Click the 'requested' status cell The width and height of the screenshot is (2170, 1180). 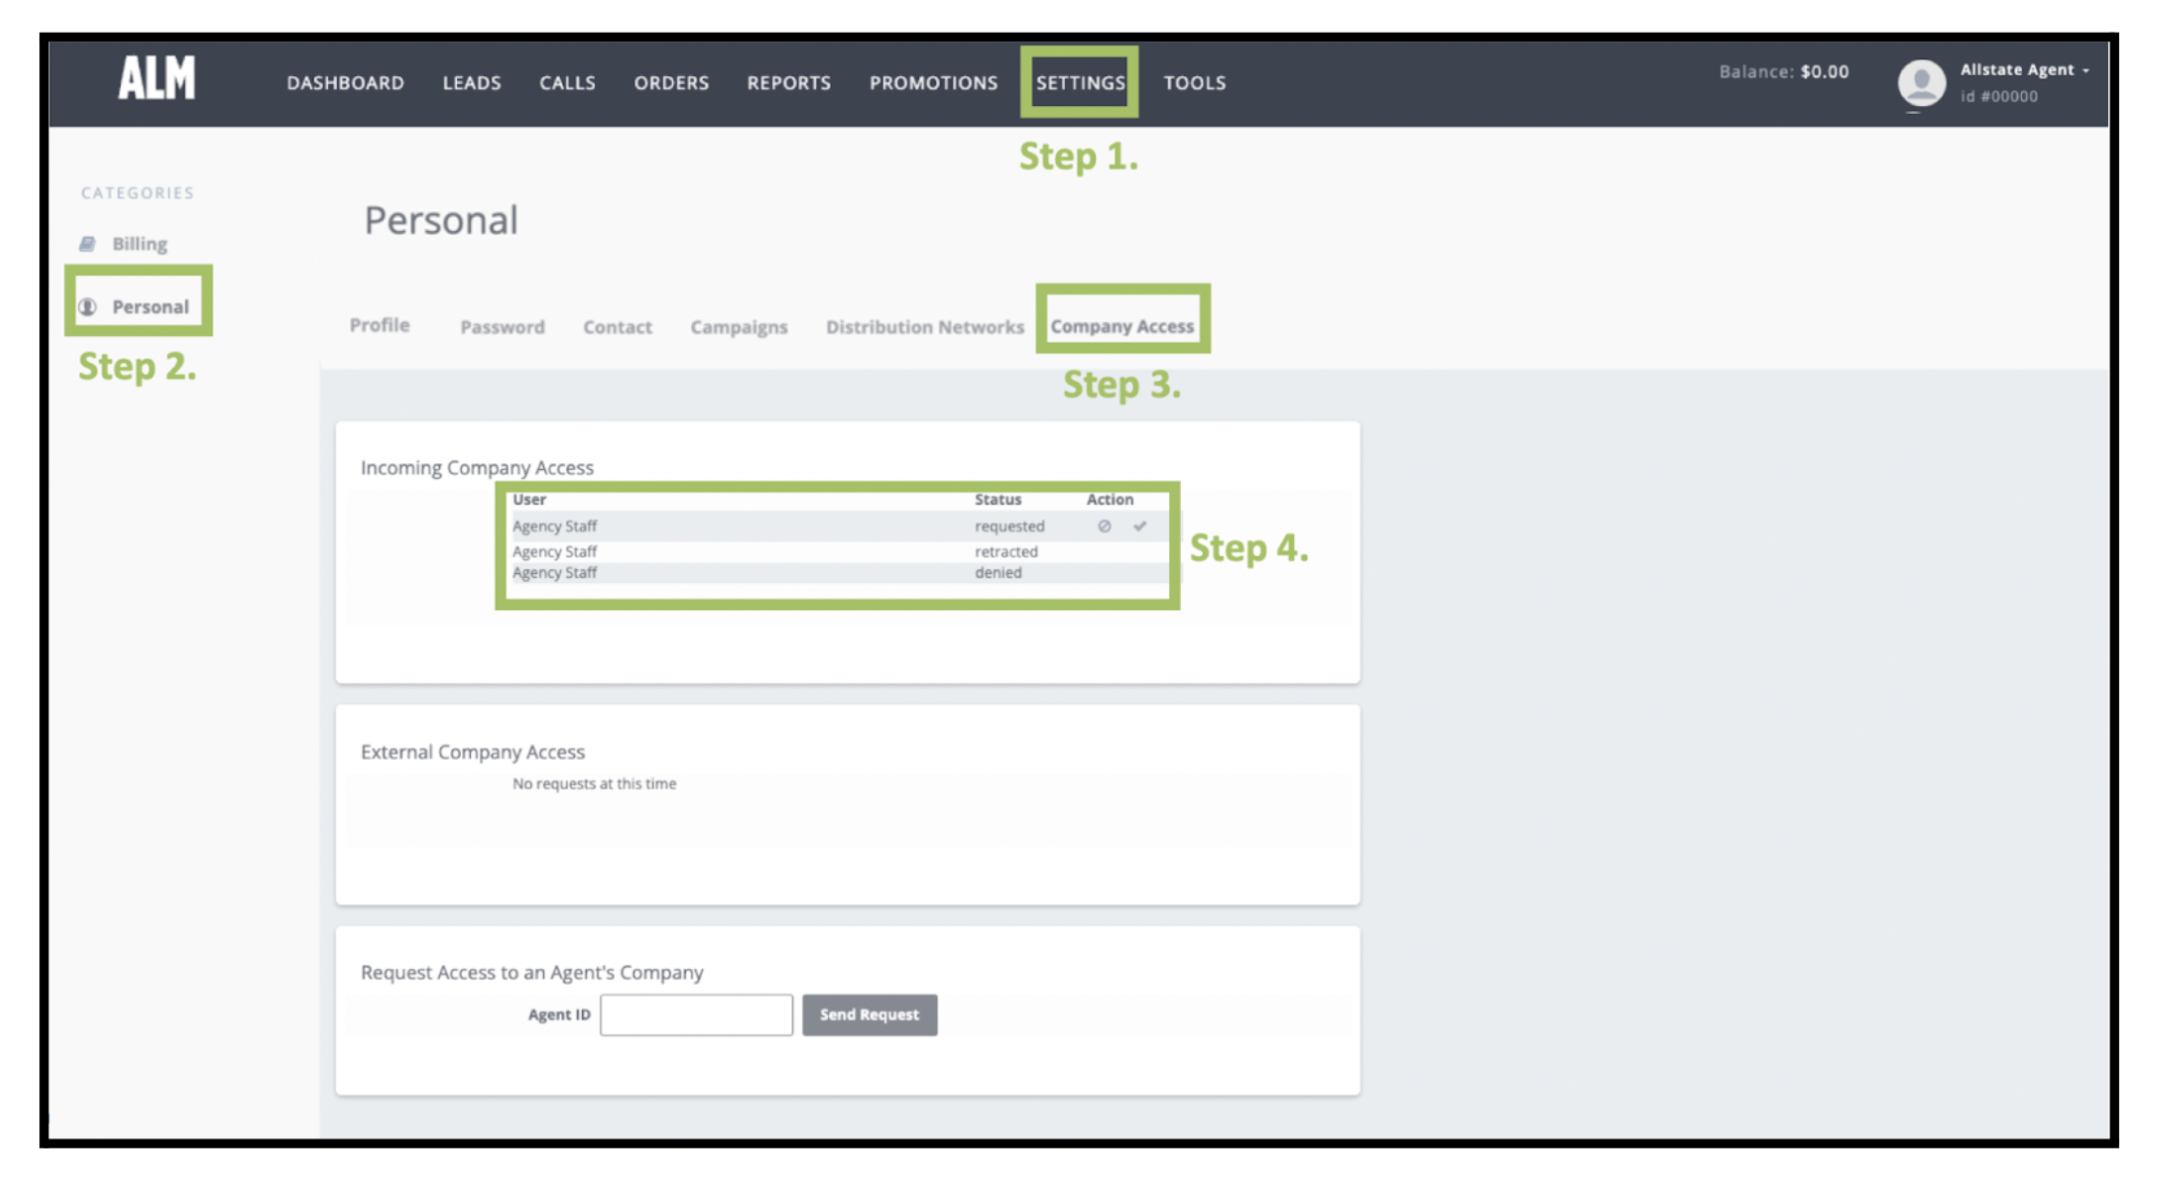coord(1009,526)
